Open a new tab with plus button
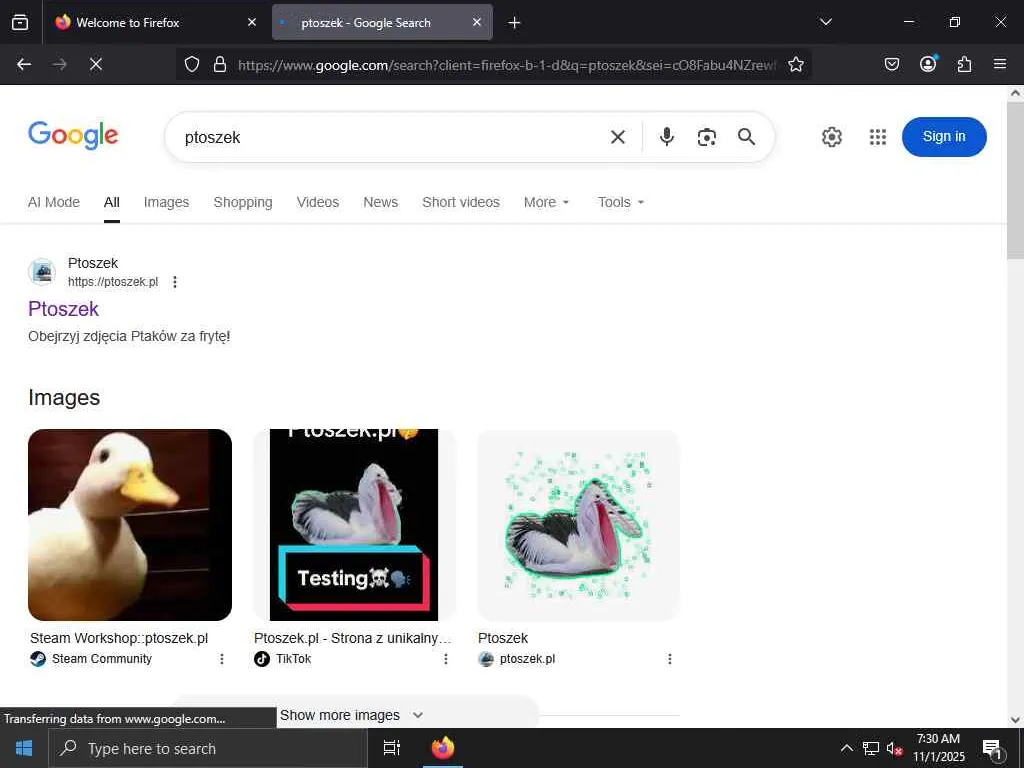This screenshot has width=1024, height=768. pos(514,23)
